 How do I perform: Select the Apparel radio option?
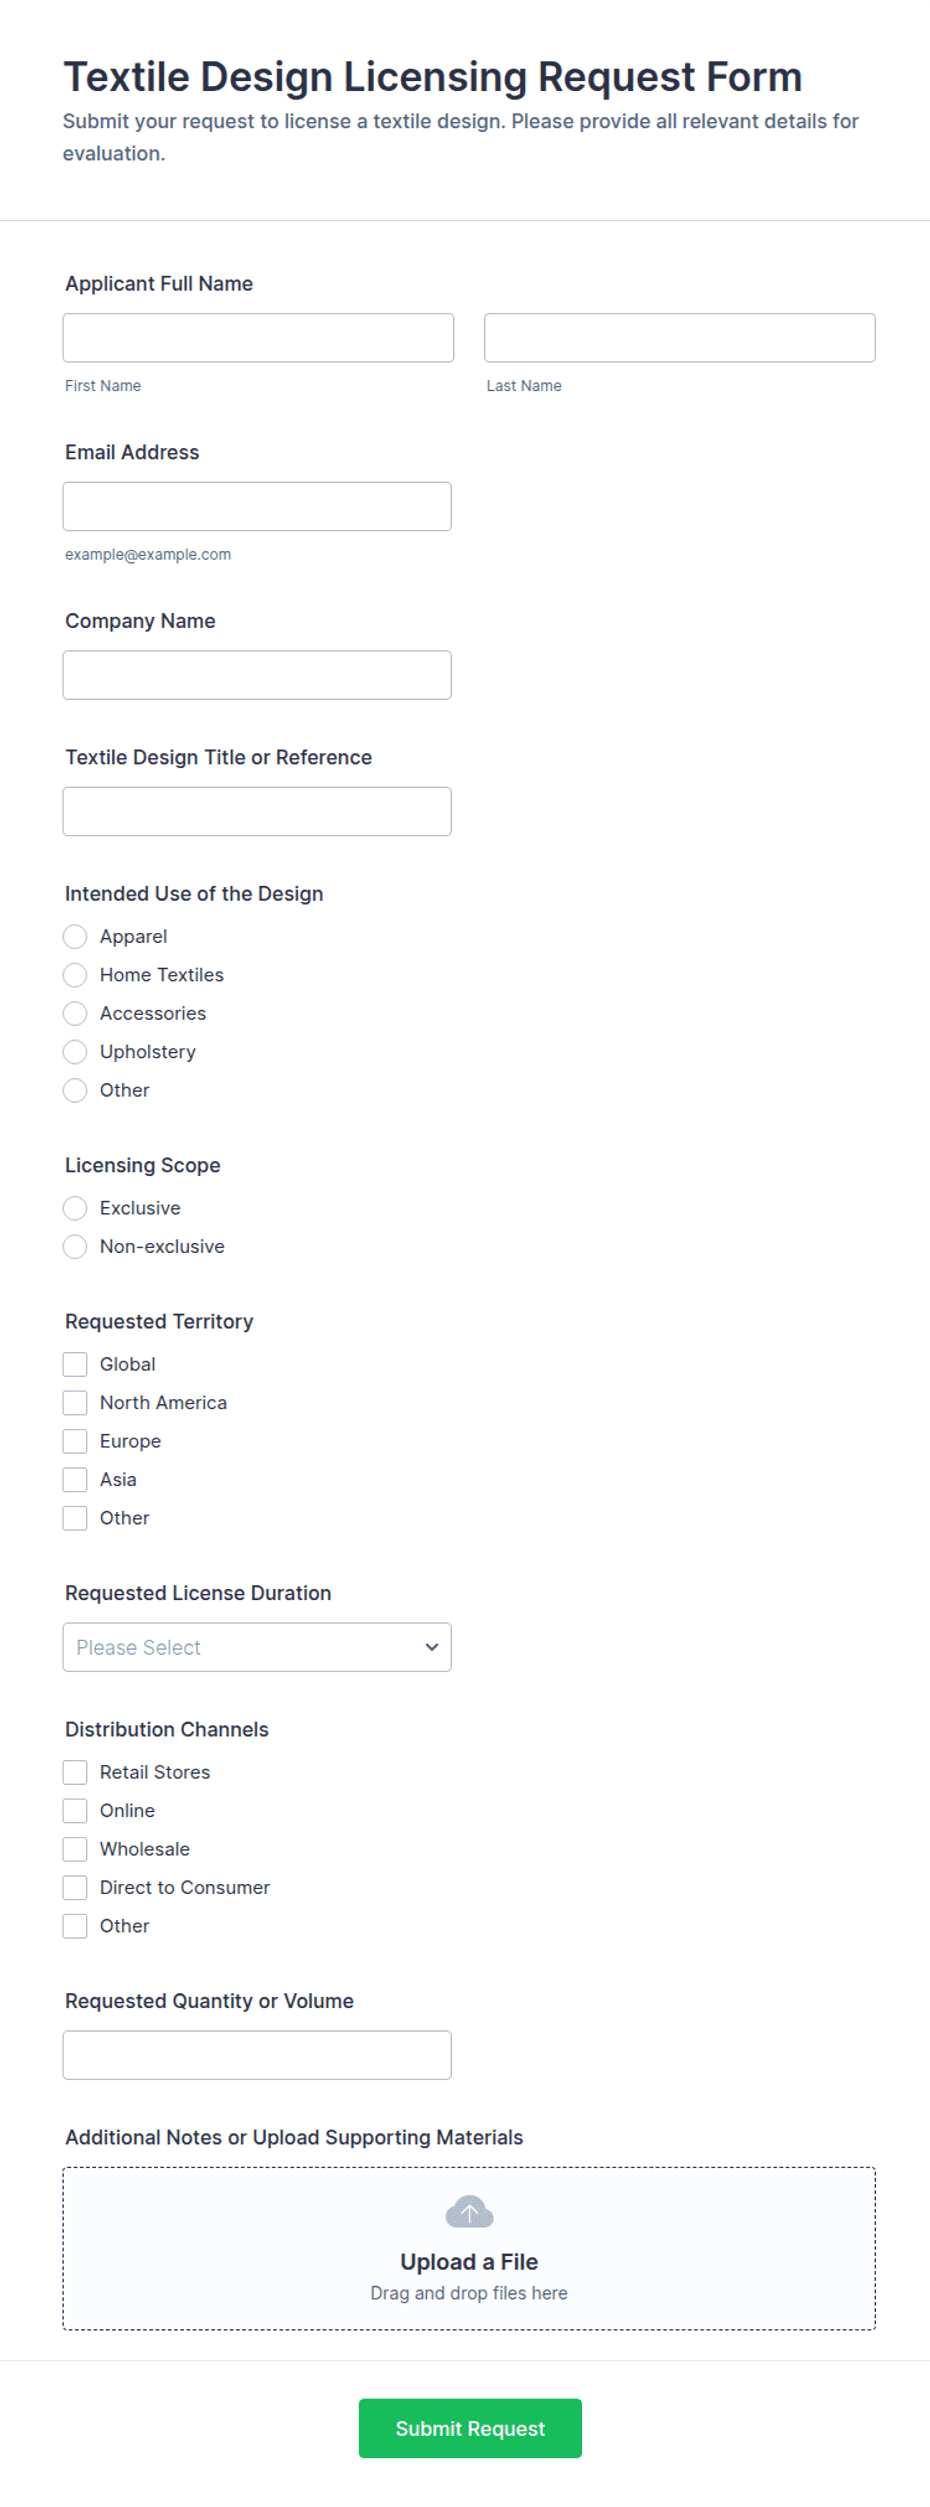tap(75, 937)
